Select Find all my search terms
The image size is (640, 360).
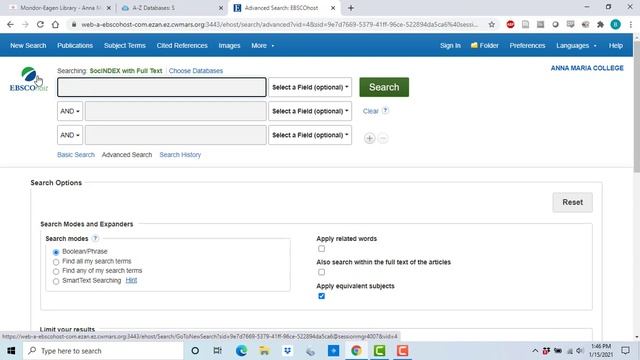[56, 262]
